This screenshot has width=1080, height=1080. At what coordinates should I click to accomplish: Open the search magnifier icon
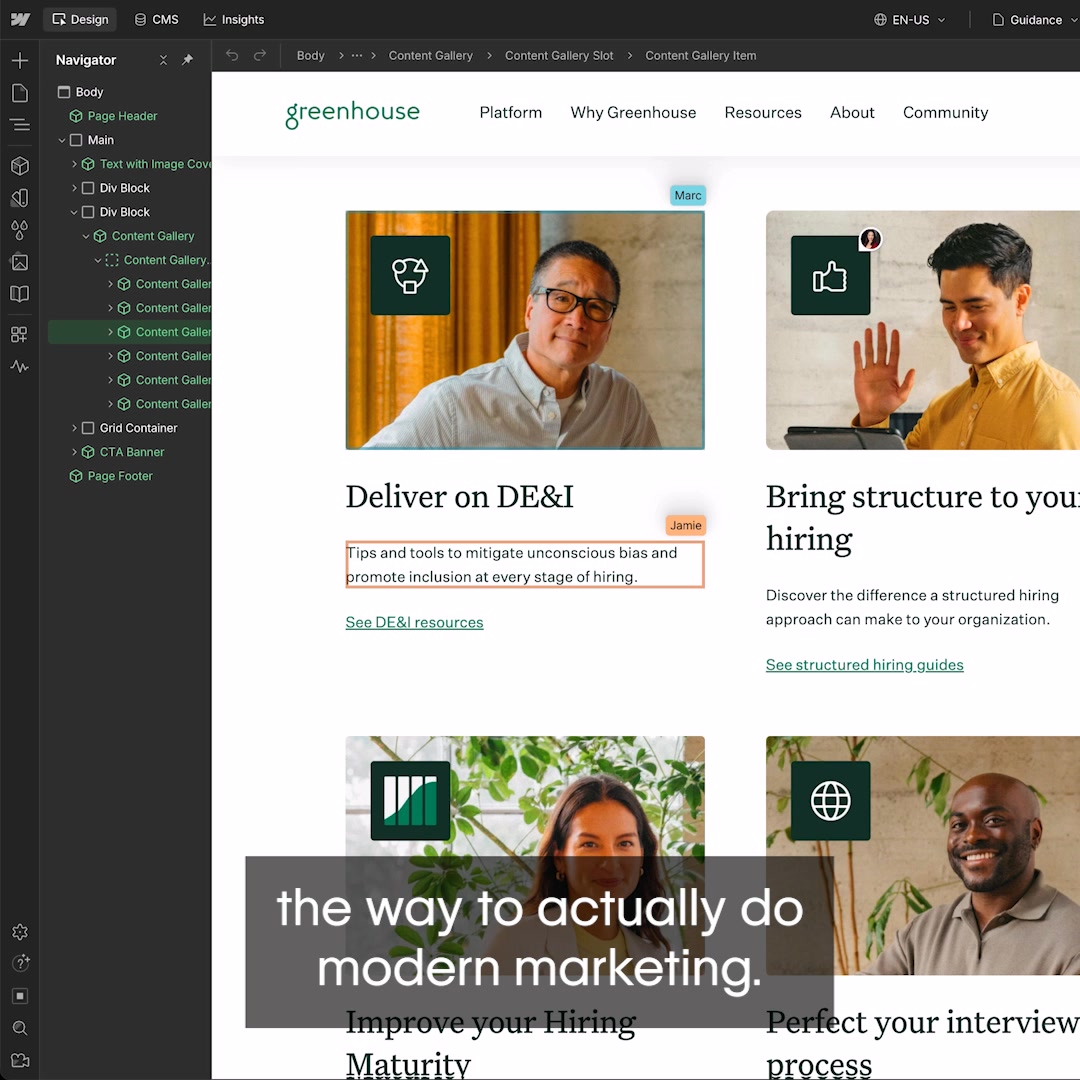20,1028
